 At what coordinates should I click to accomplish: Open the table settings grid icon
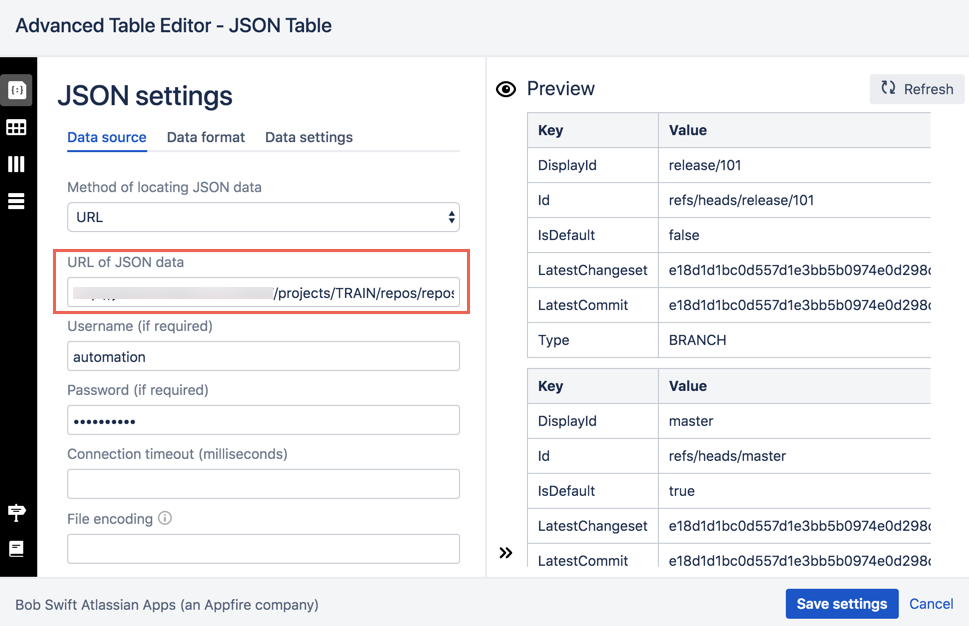point(16,127)
